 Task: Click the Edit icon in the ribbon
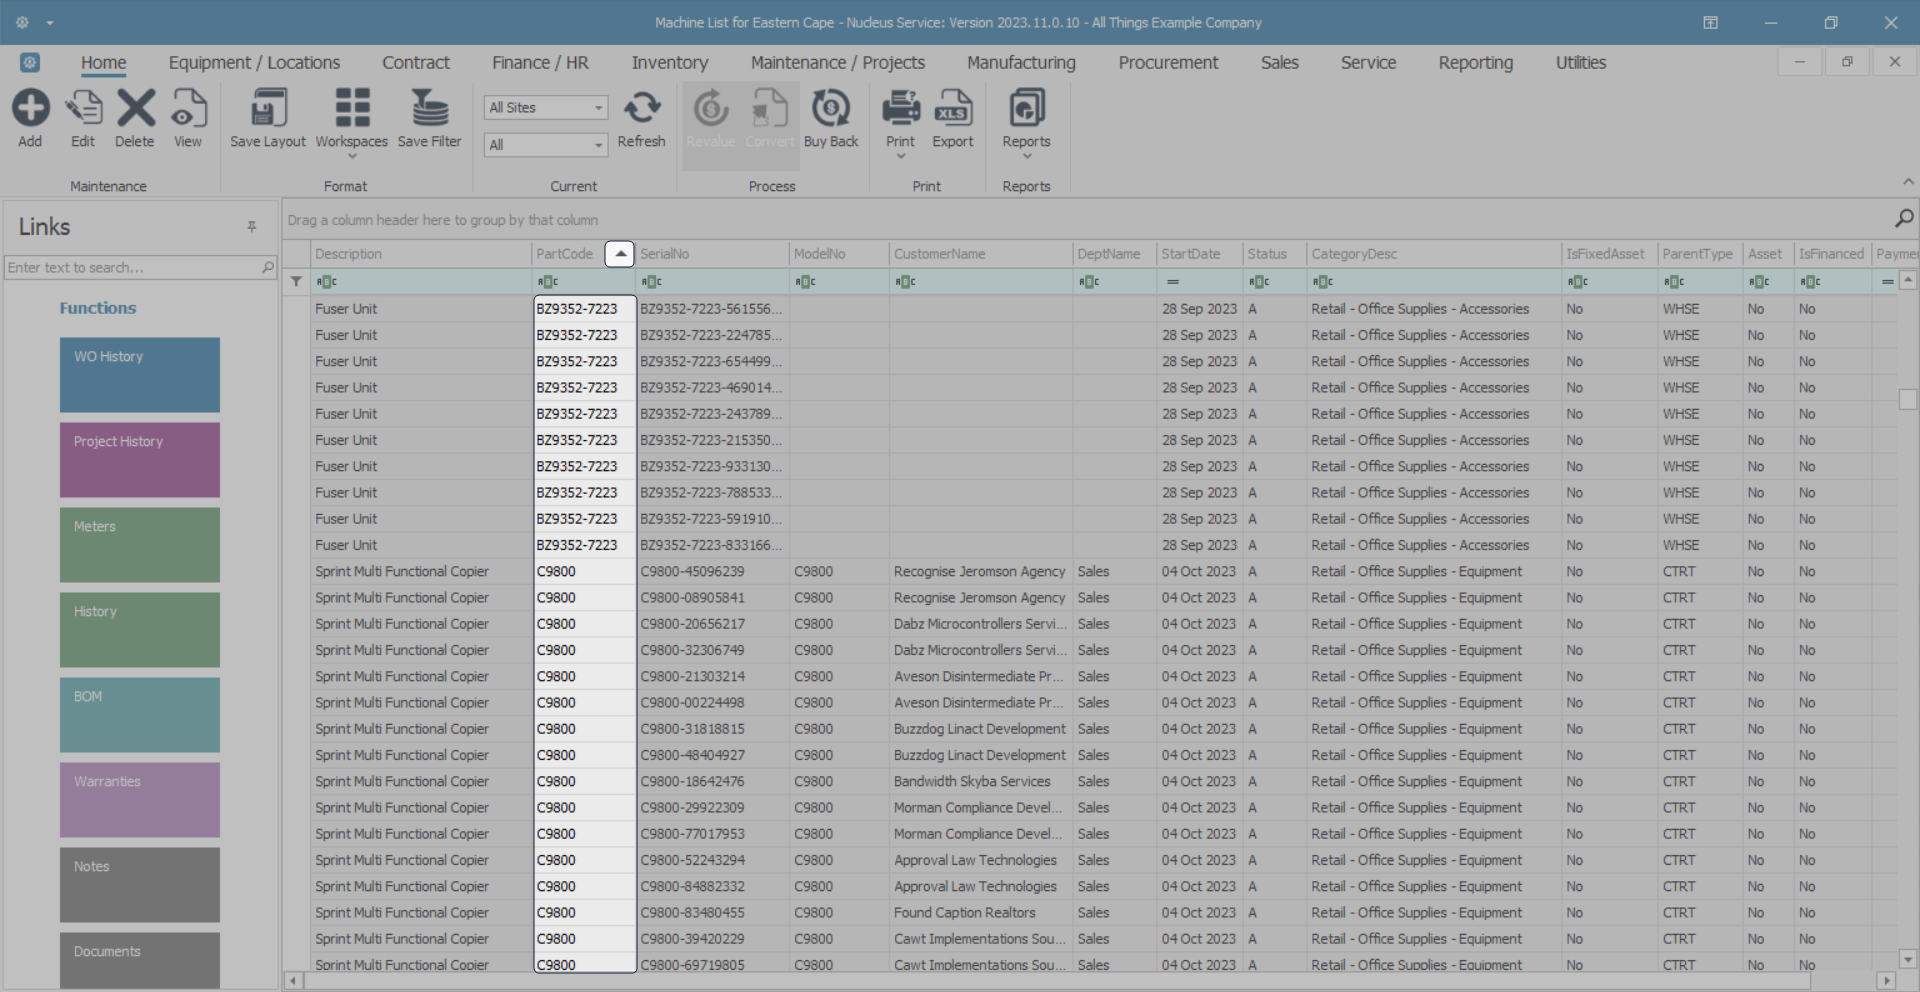click(x=83, y=108)
